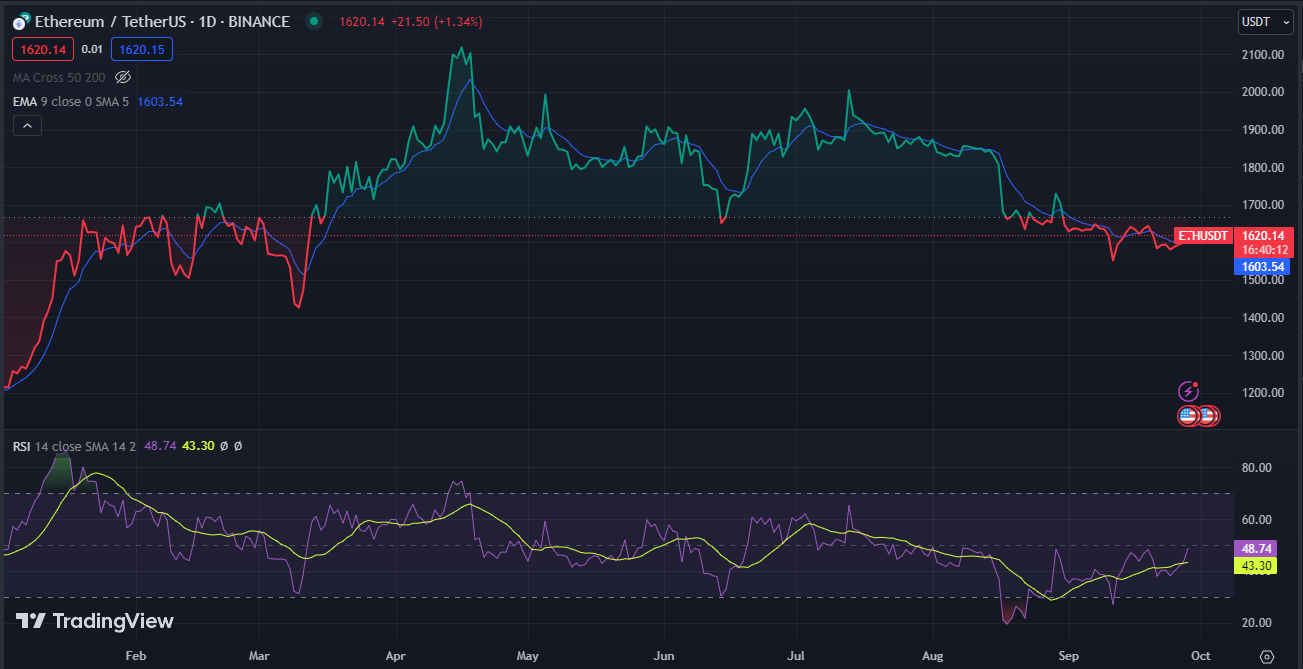
Task: Click the red sell price button 1620.14
Action: (x=42, y=48)
